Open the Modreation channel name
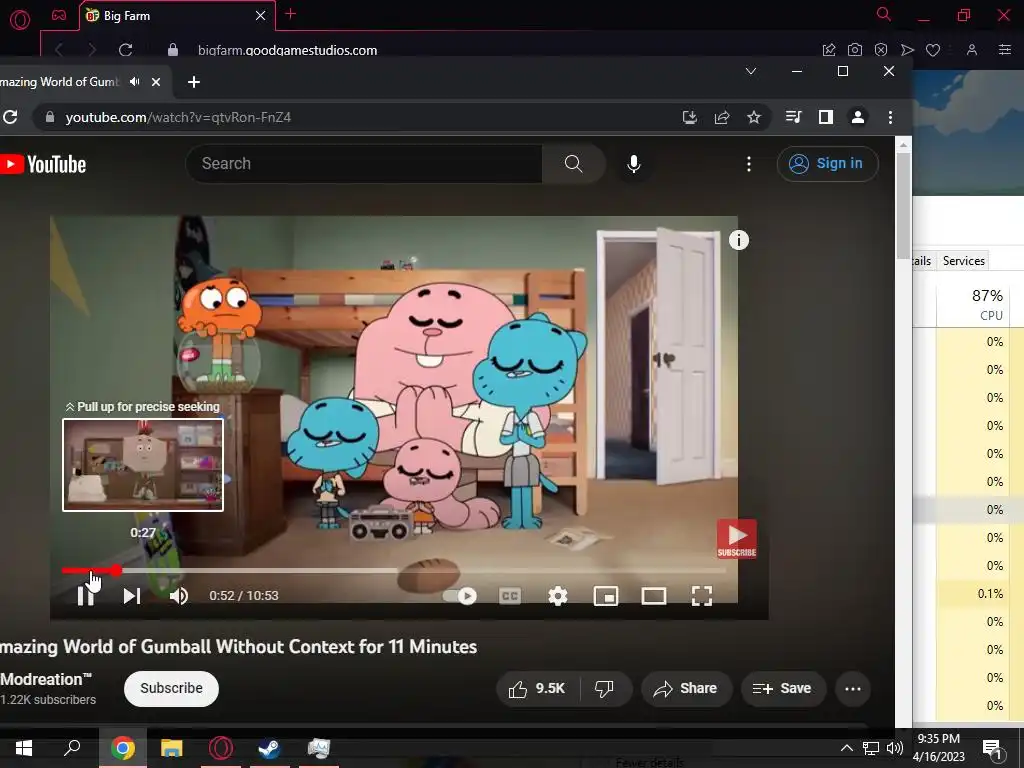Viewport: 1024px width, 768px height. (x=46, y=679)
